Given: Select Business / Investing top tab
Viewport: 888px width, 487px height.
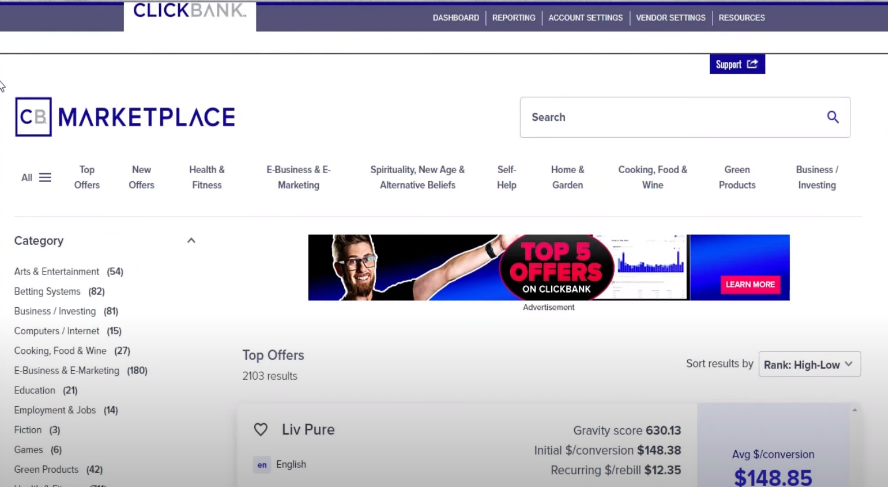Looking at the screenshot, I should (x=817, y=177).
